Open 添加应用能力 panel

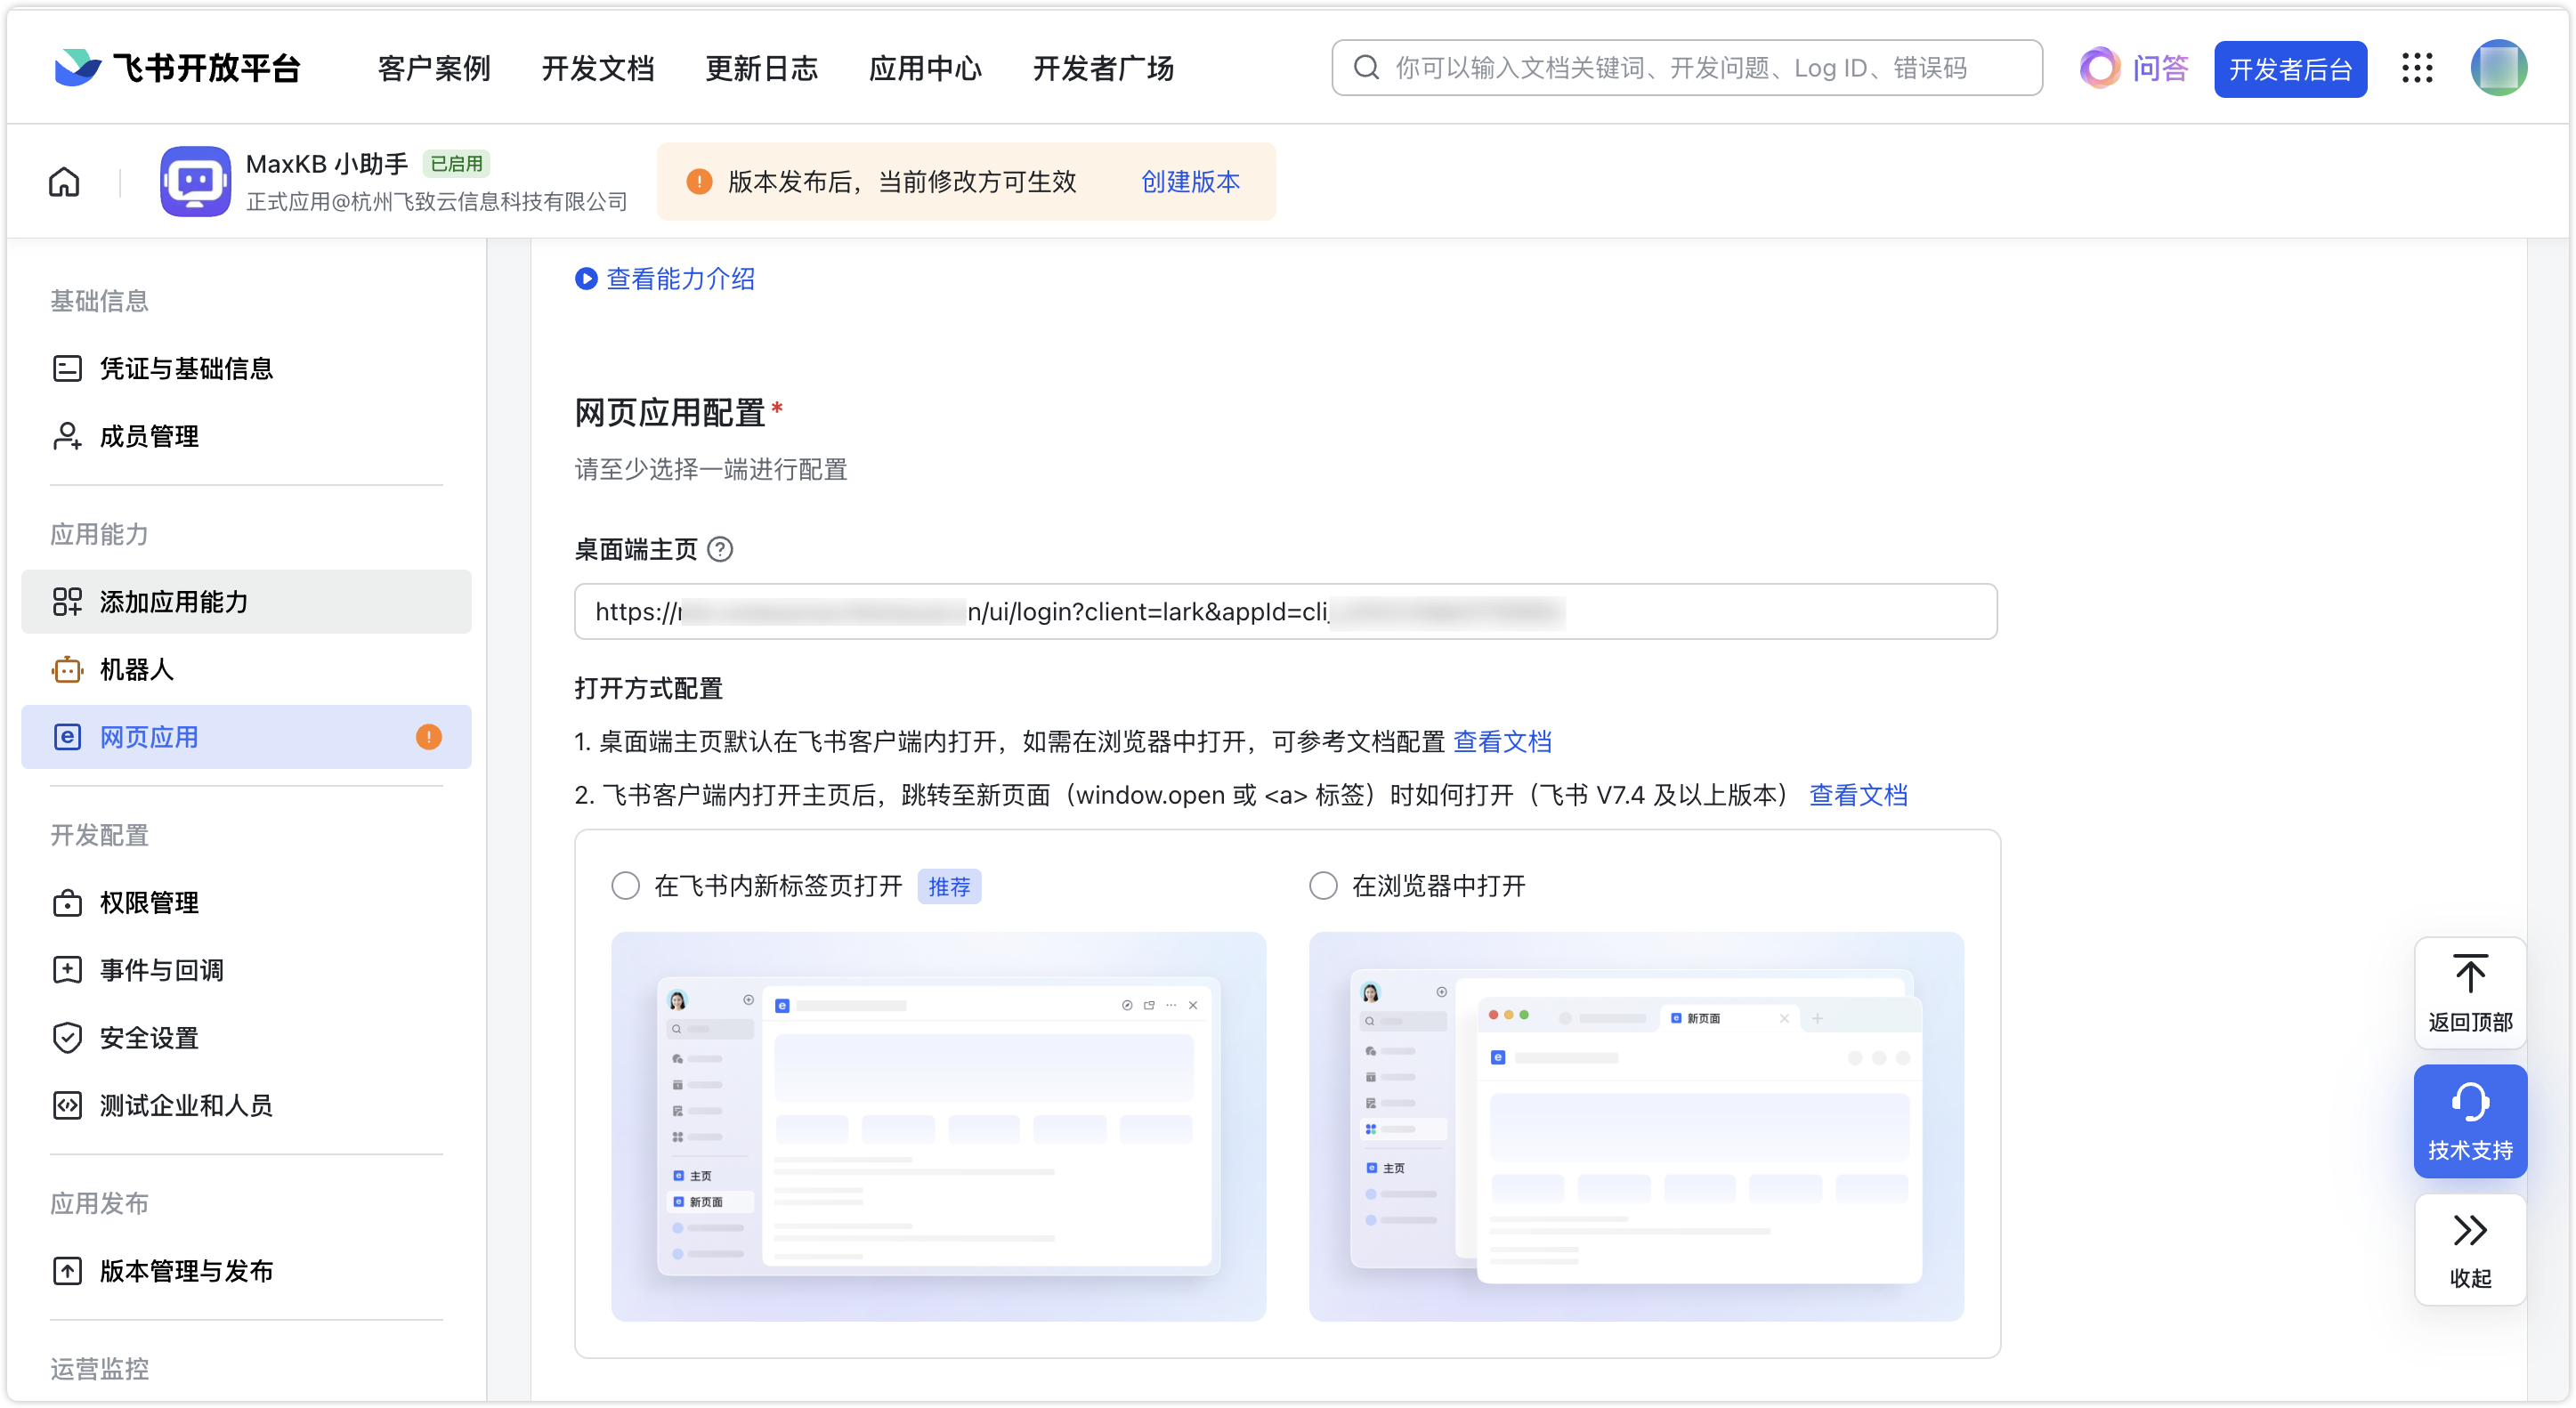[x=175, y=602]
